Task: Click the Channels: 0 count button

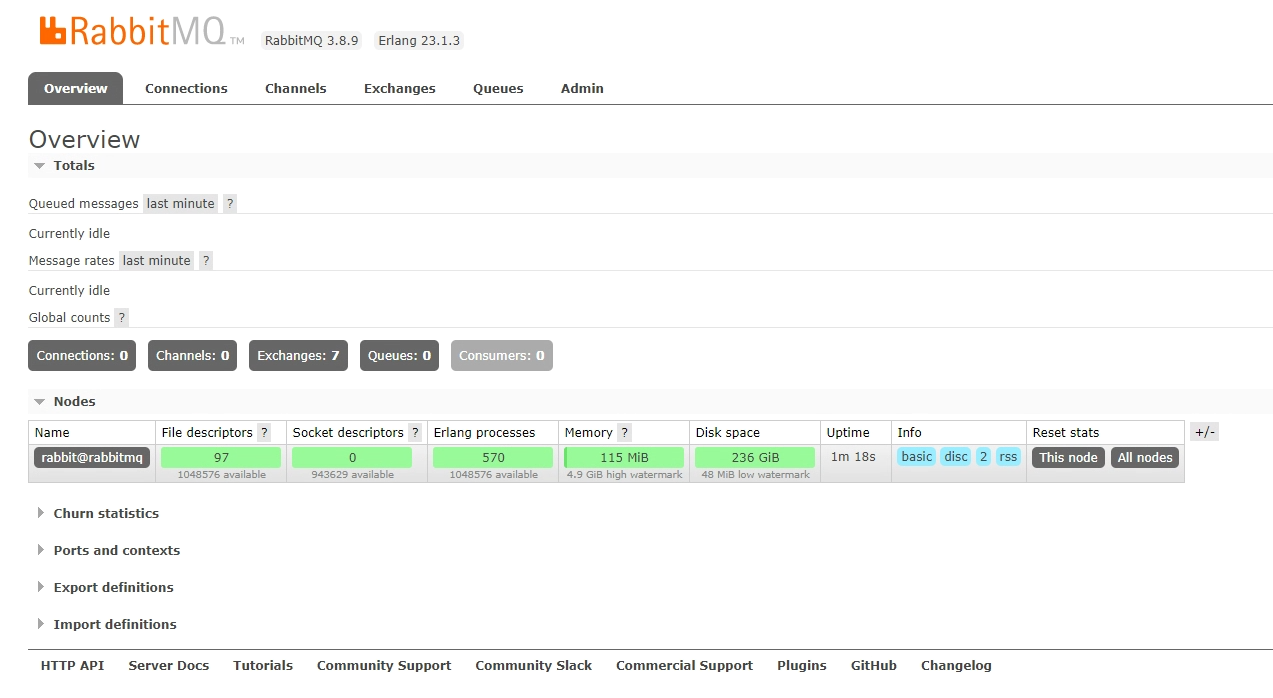Action: pyautogui.click(x=193, y=355)
